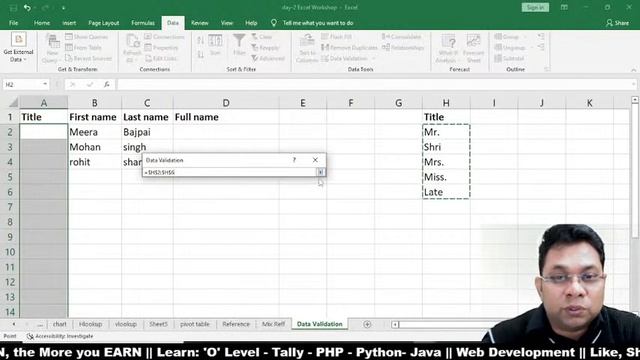Open the custom Sort dialog
This screenshot has height=360, width=640.
click(x=215, y=45)
